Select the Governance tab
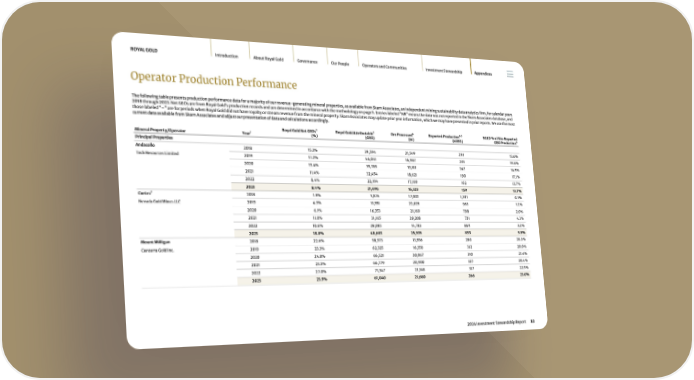The image size is (694, 380). pos(307,61)
